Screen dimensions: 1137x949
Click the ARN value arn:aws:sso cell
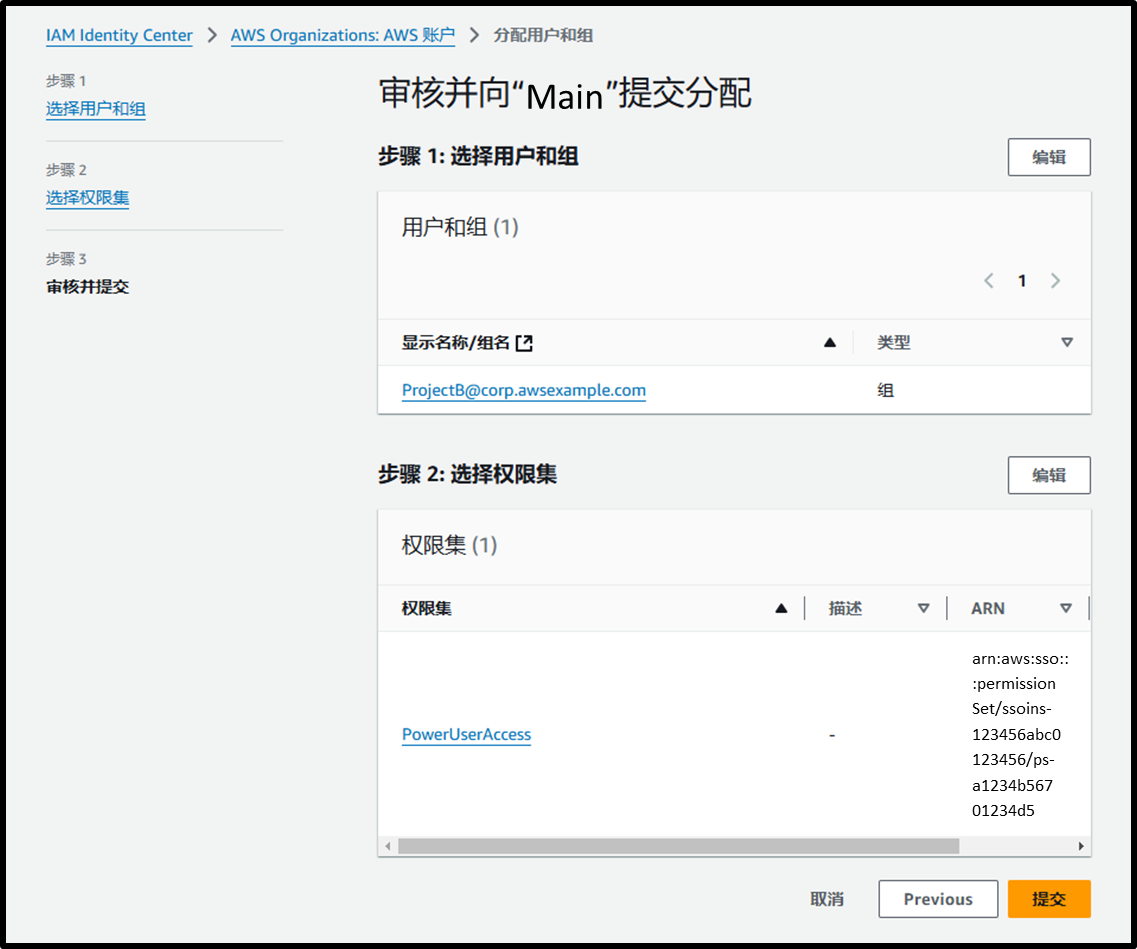tap(1020, 734)
